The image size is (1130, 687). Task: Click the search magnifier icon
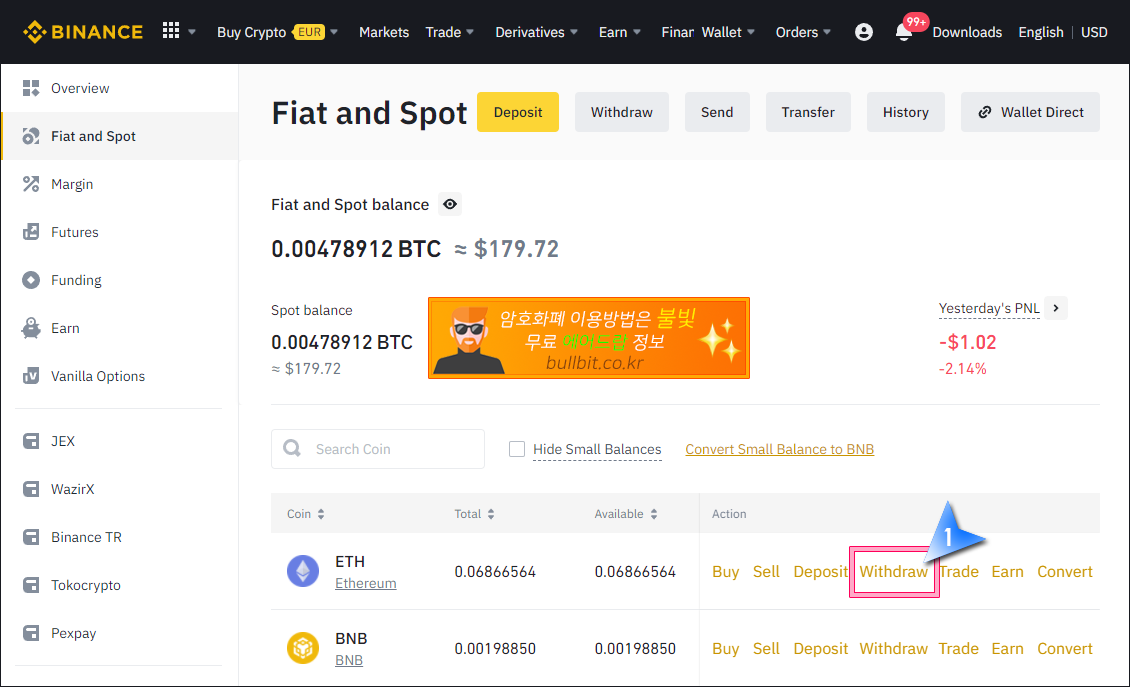292,448
